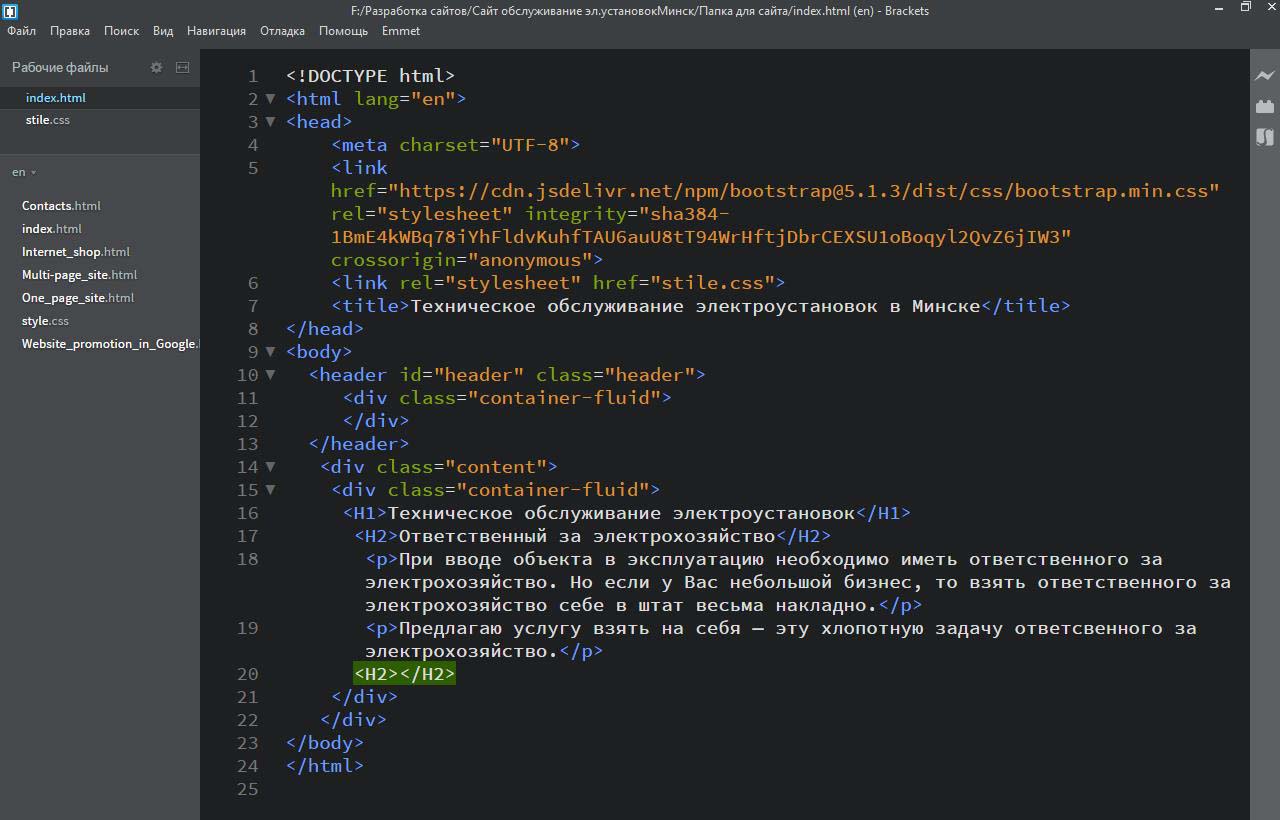The width and height of the screenshot is (1280, 820).
Task: Fold the body tag on line 9
Action: pos(270,352)
